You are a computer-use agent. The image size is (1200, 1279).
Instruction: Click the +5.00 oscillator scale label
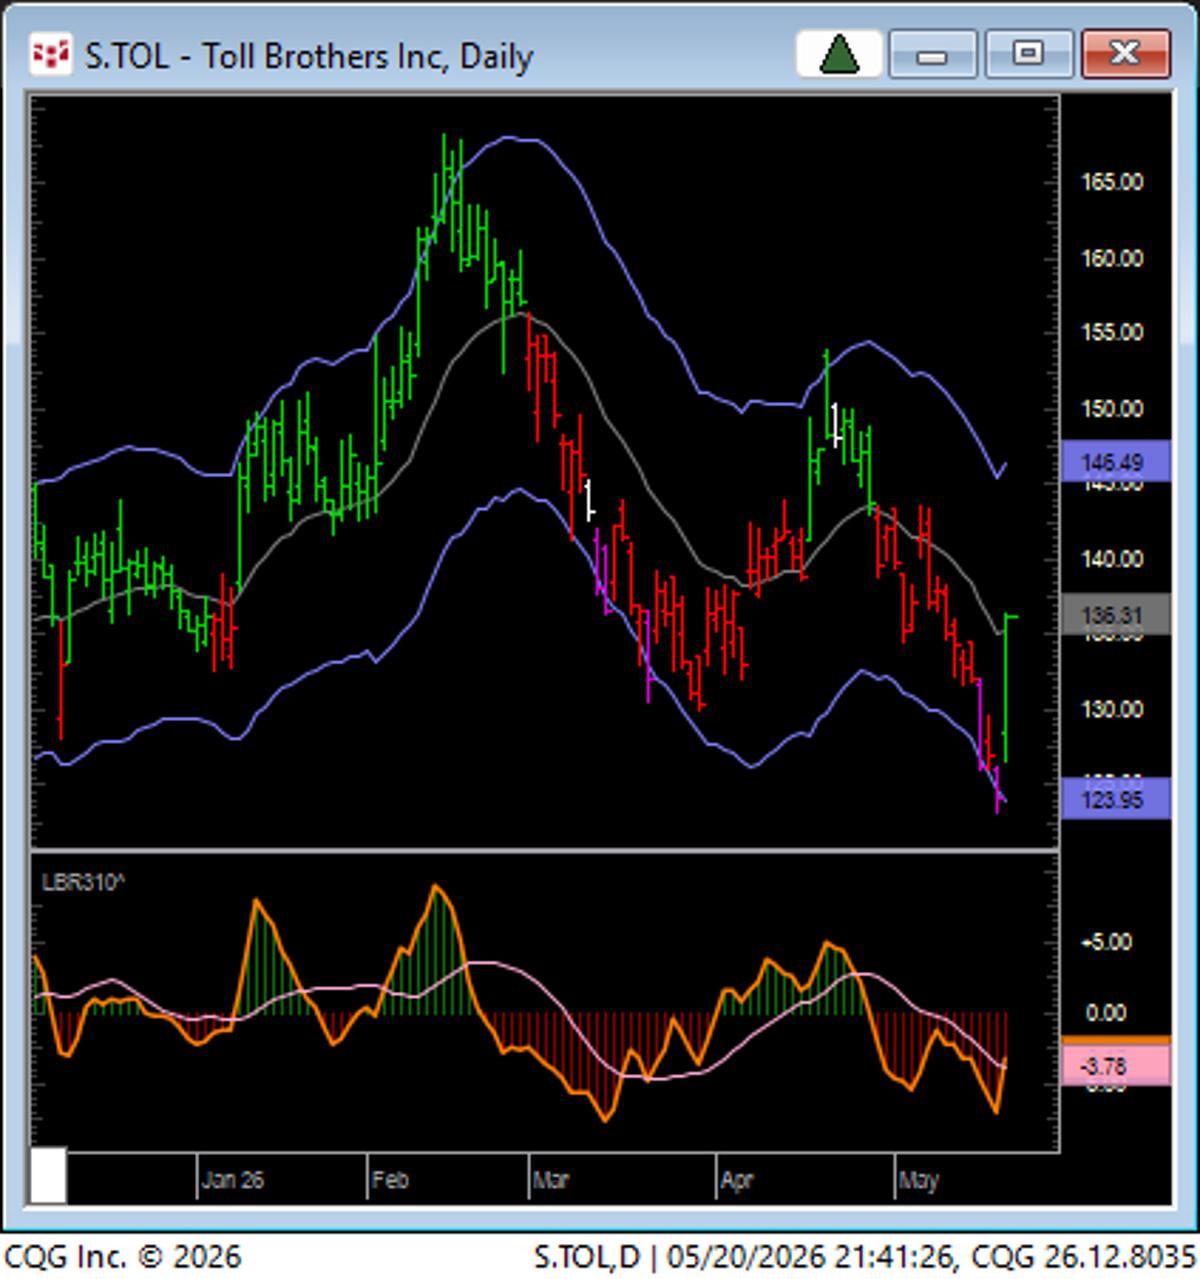pyautogui.click(x=1106, y=942)
